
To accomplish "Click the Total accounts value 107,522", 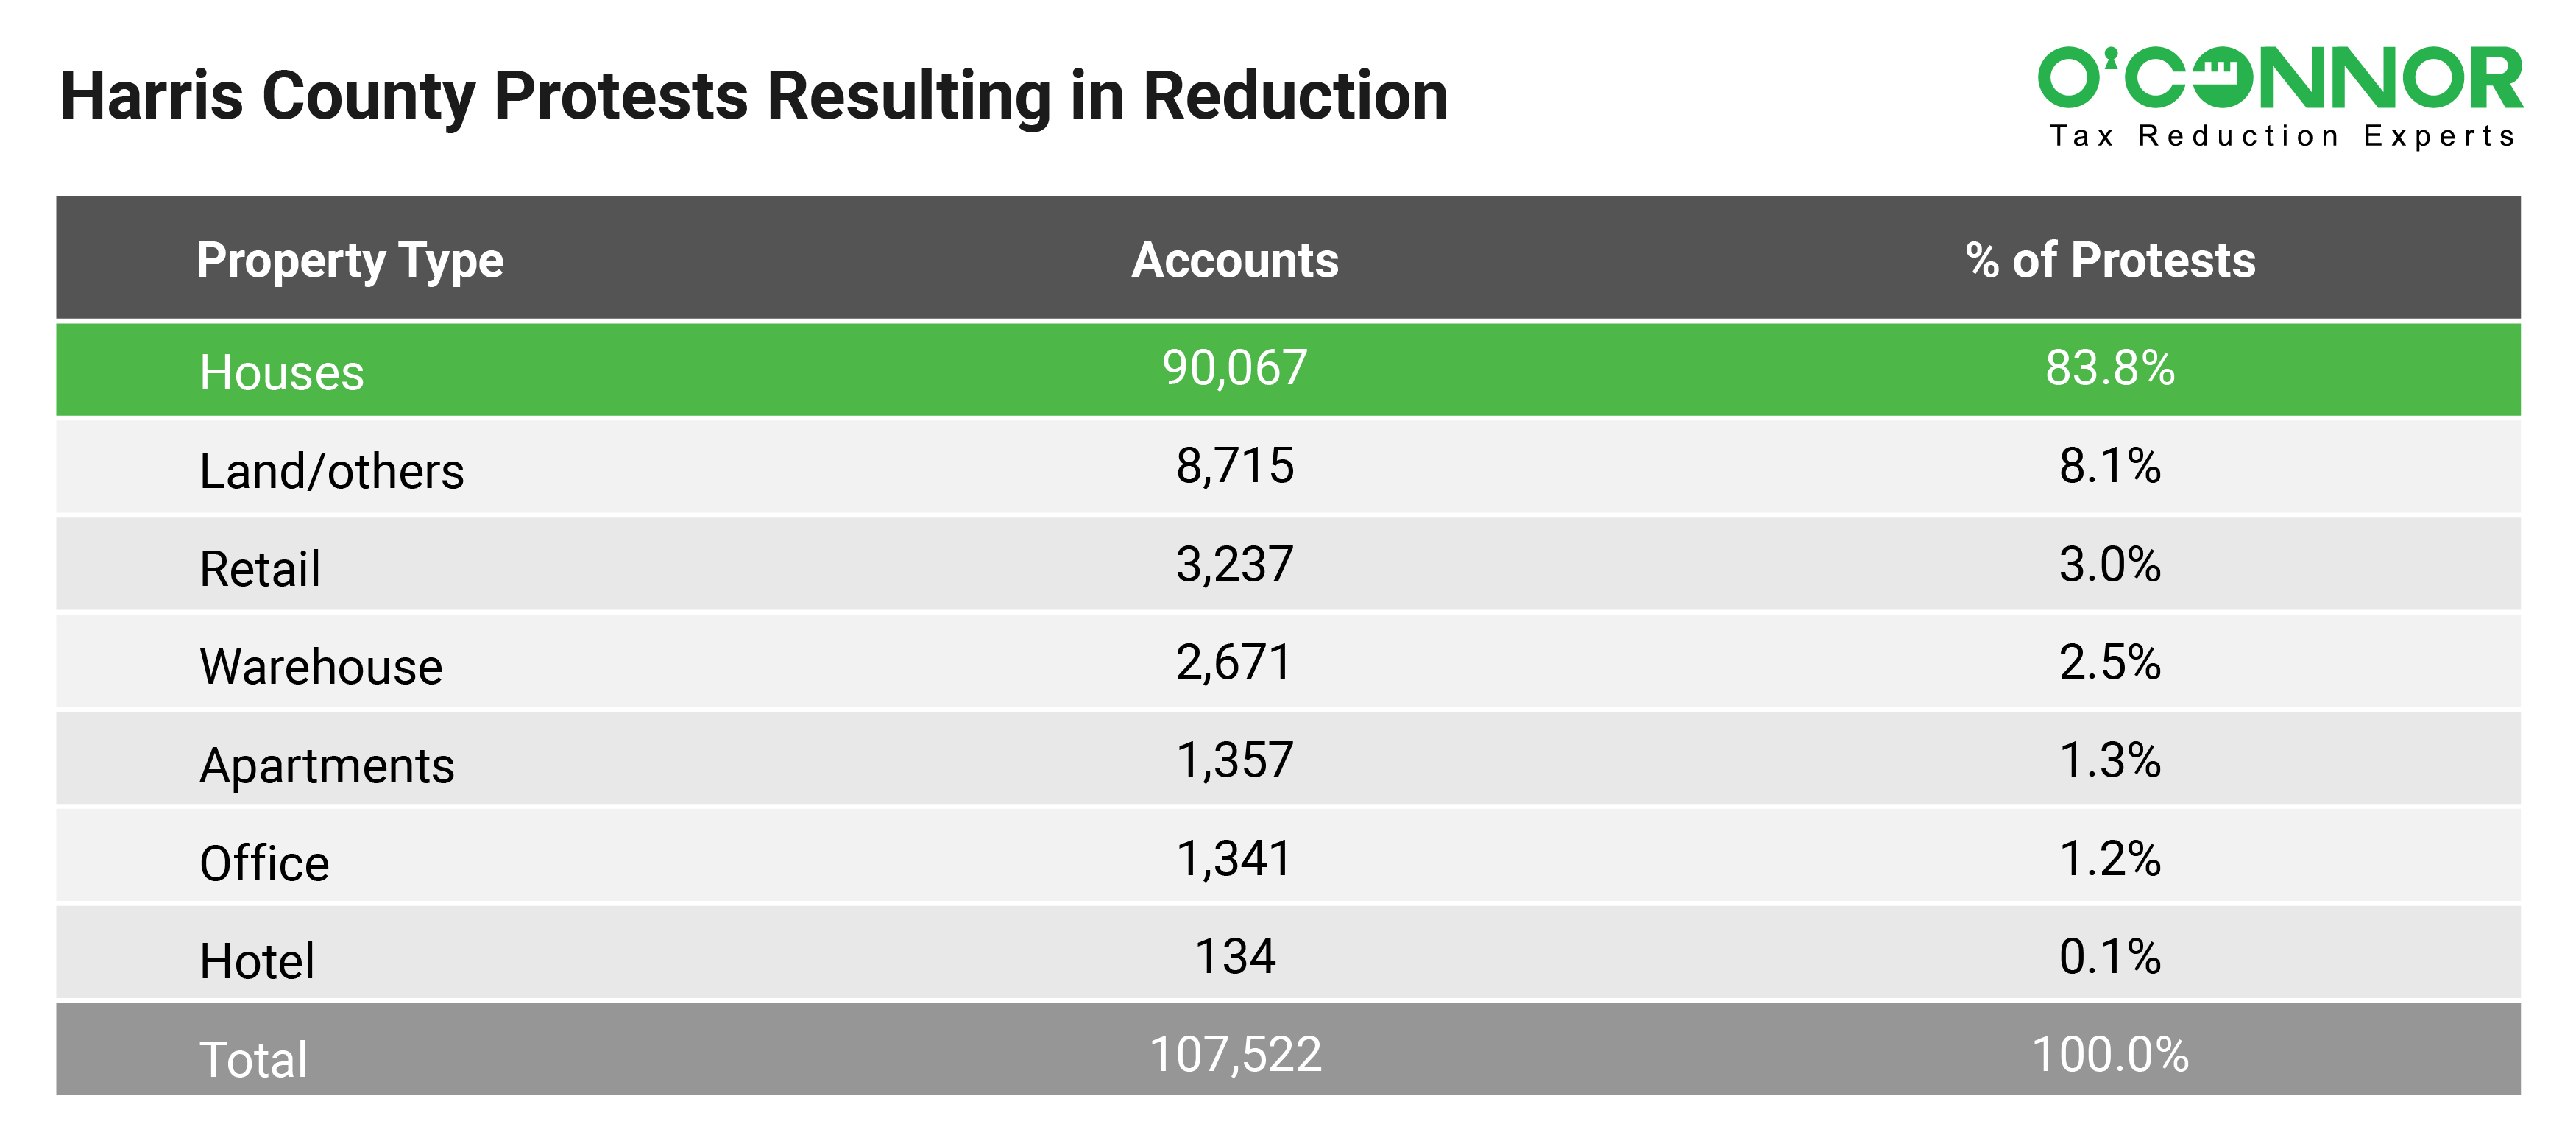I will [1234, 1054].
